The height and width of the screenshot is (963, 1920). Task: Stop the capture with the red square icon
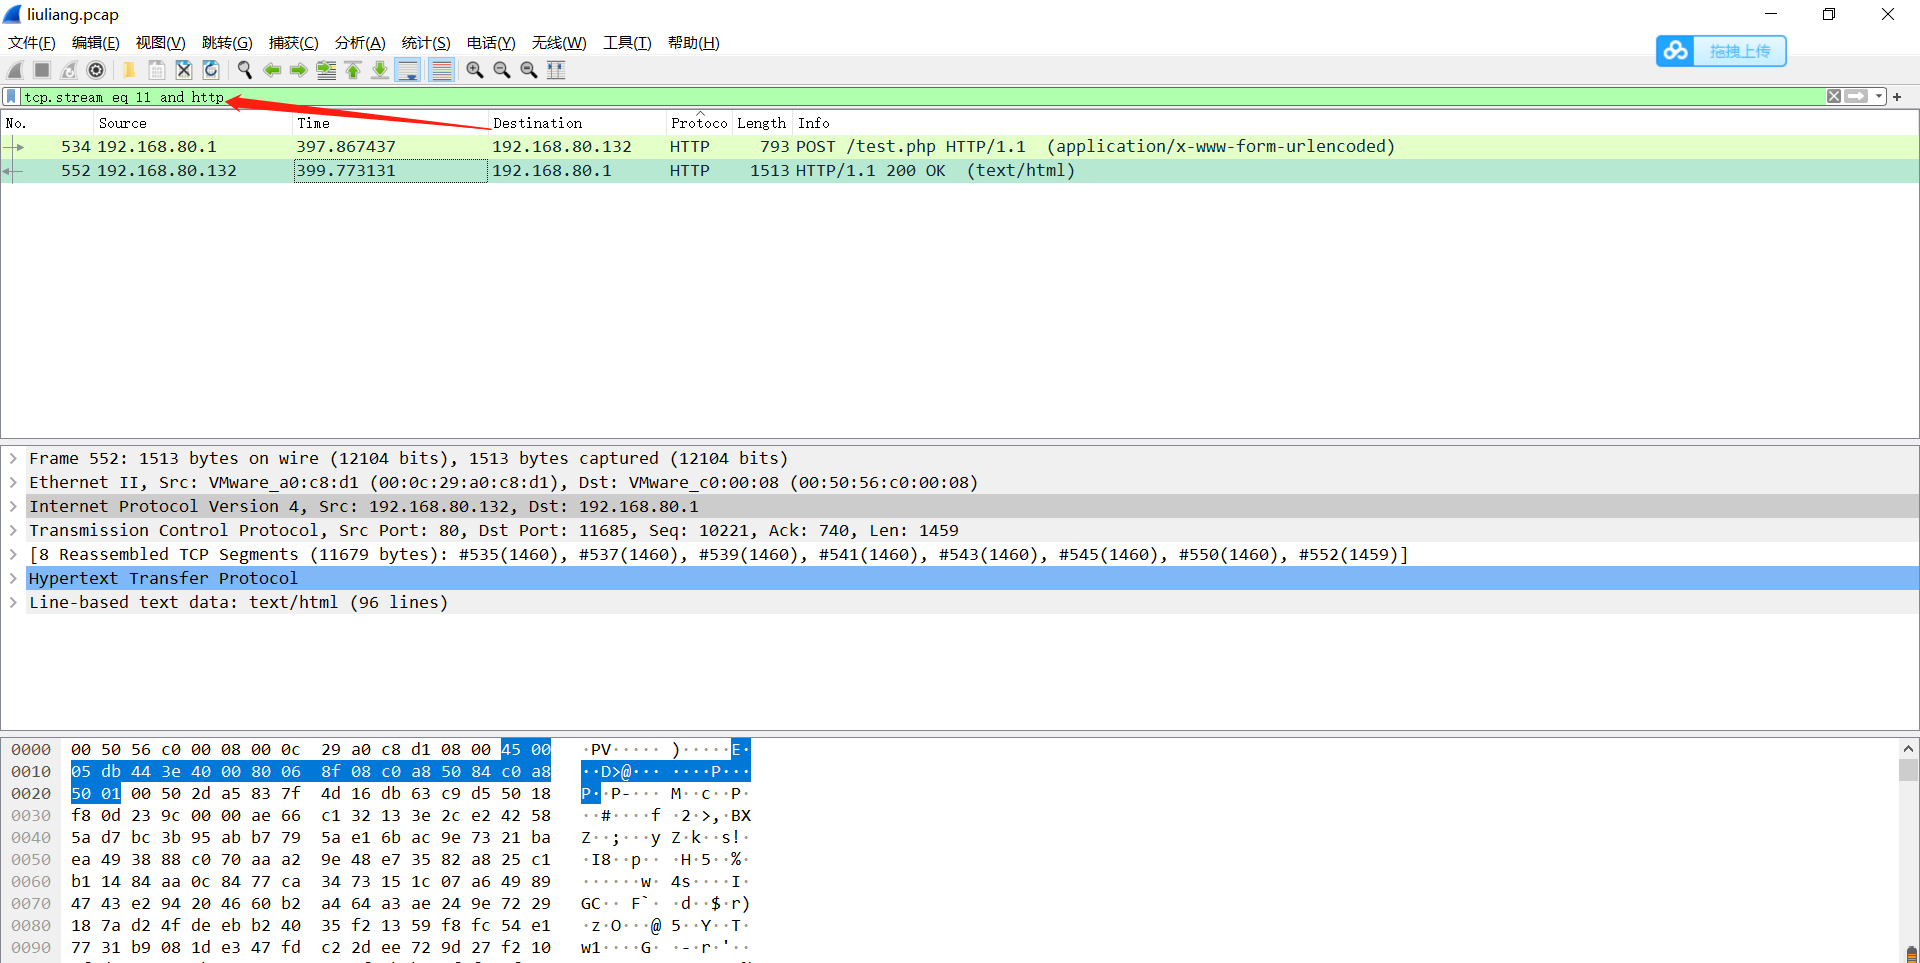tap(41, 69)
